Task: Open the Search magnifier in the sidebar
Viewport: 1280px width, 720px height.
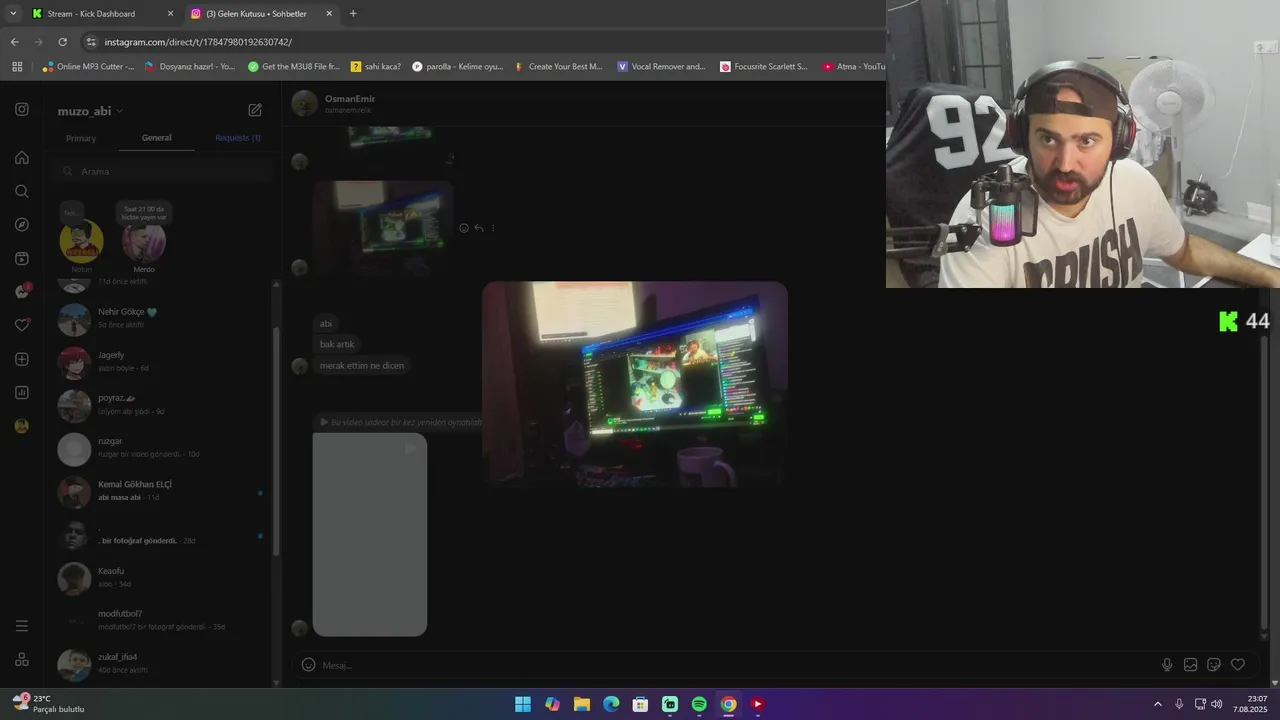Action: tap(22, 191)
